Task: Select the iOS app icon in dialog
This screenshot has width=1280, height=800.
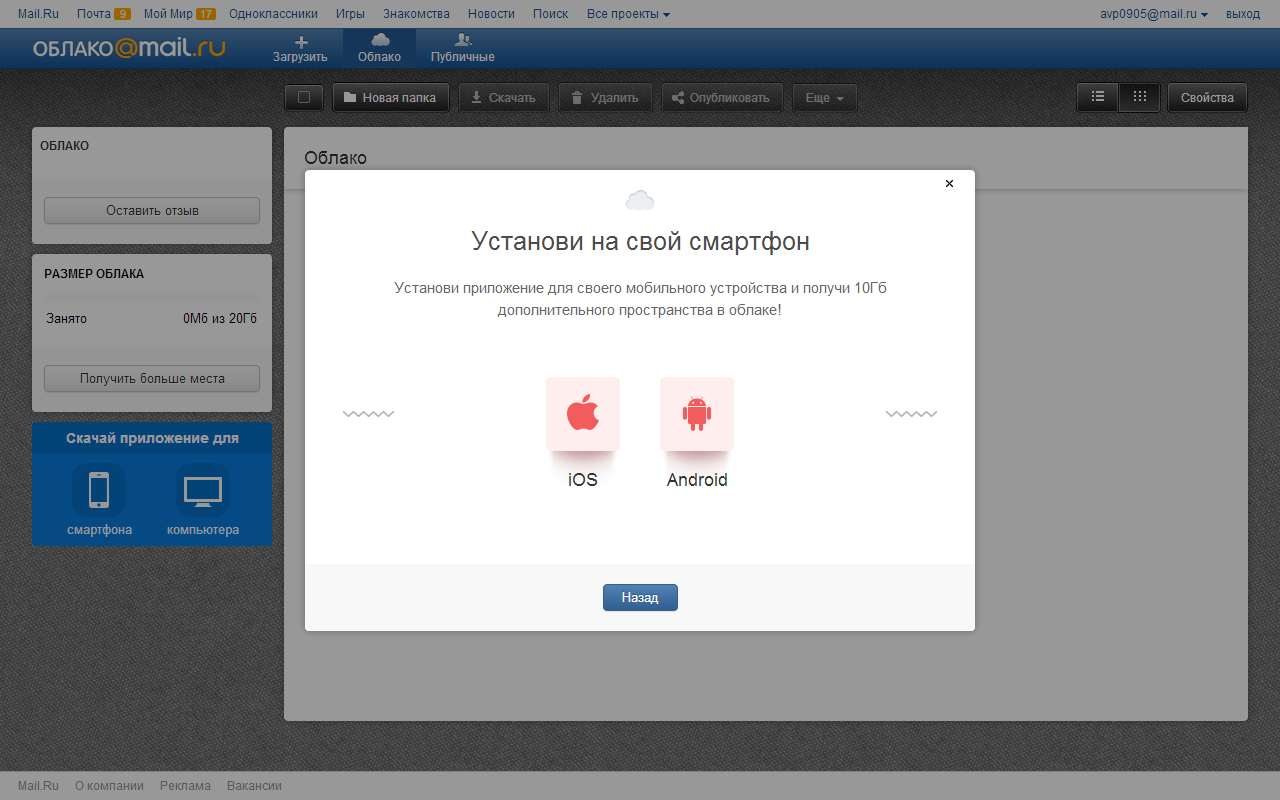Action: click(583, 413)
